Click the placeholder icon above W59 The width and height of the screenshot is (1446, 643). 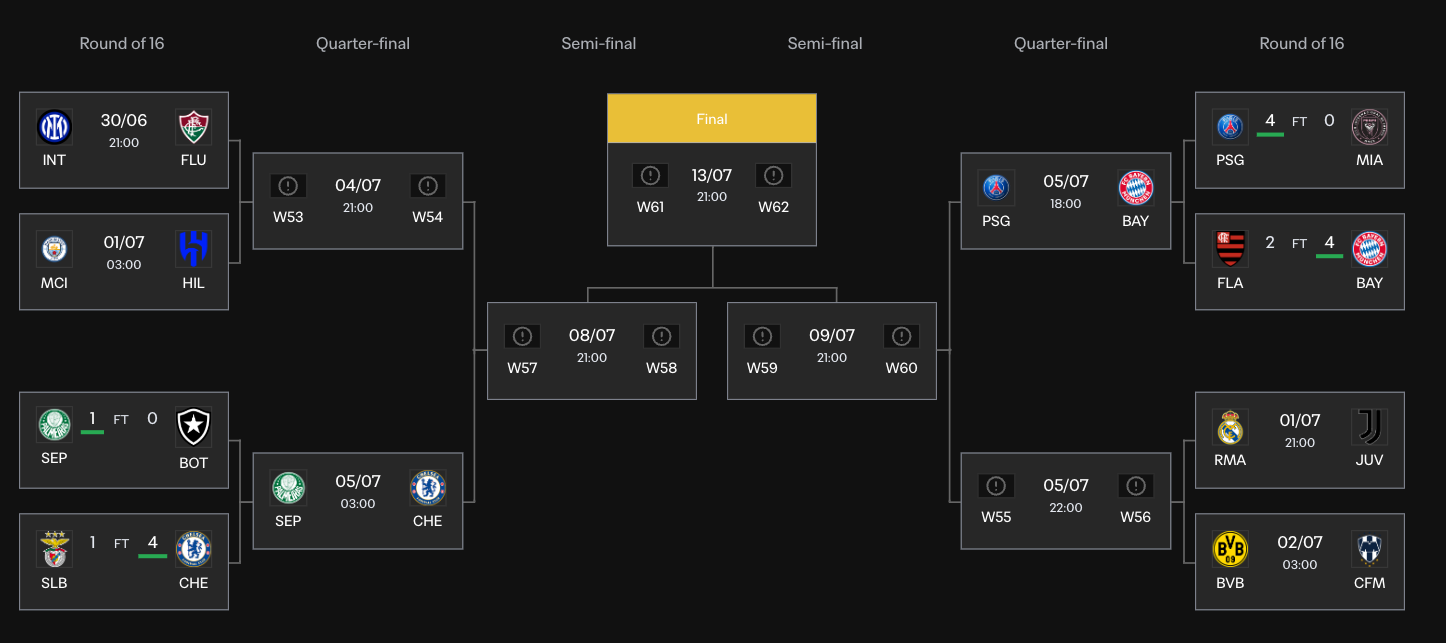tap(762, 337)
